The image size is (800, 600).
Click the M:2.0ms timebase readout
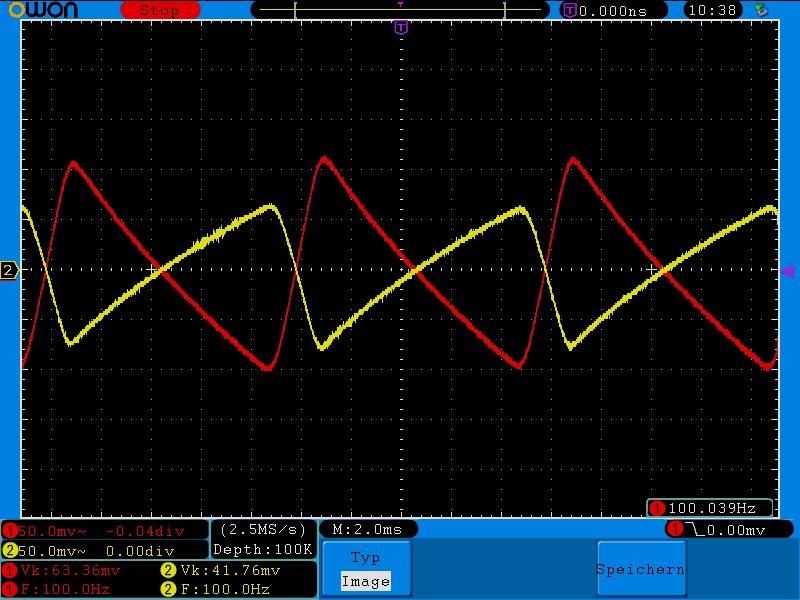(367, 530)
